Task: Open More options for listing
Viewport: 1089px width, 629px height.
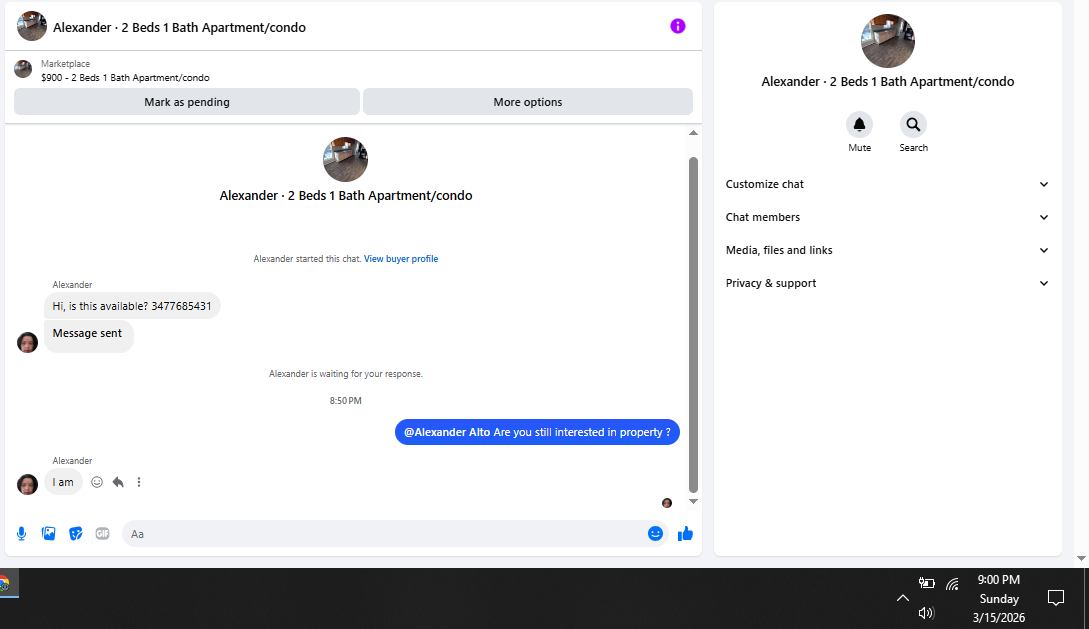Action: point(528,102)
